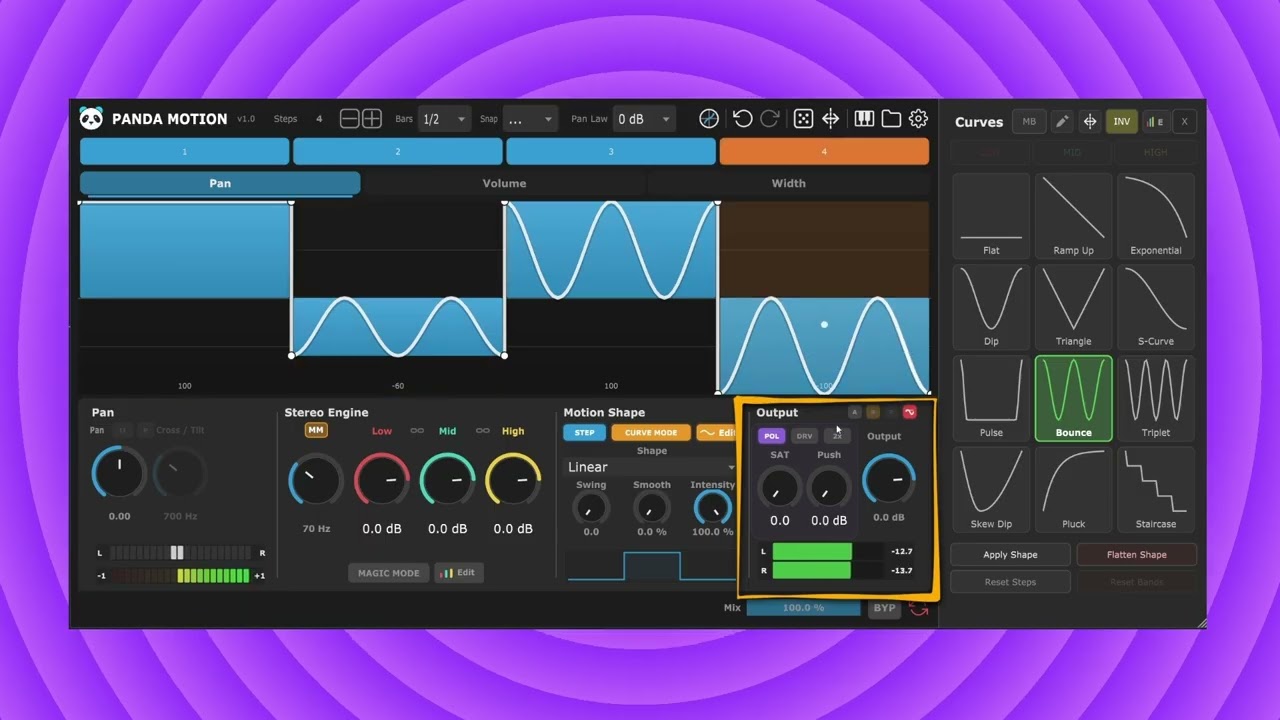Select the pencil draw tool in Curves
1280x720 pixels.
pos(1062,122)
